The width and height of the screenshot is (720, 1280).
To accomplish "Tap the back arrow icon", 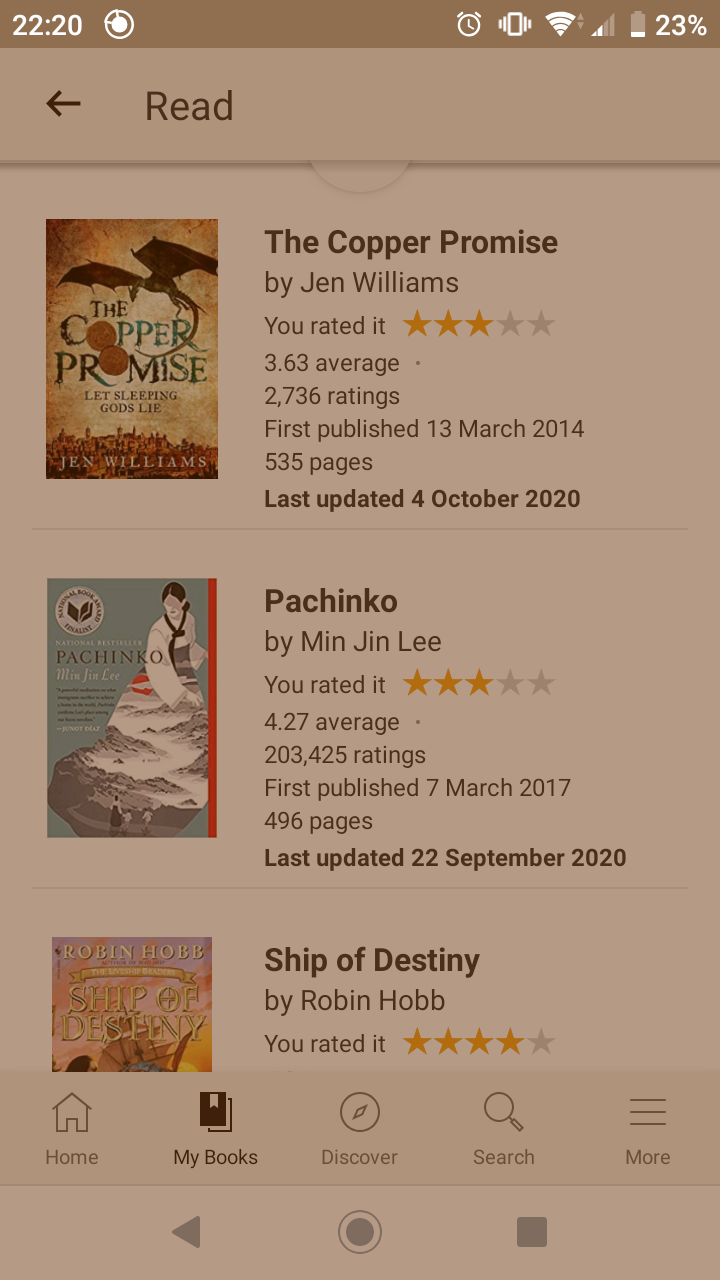I will pyautogui.click(x=63, y=104).
